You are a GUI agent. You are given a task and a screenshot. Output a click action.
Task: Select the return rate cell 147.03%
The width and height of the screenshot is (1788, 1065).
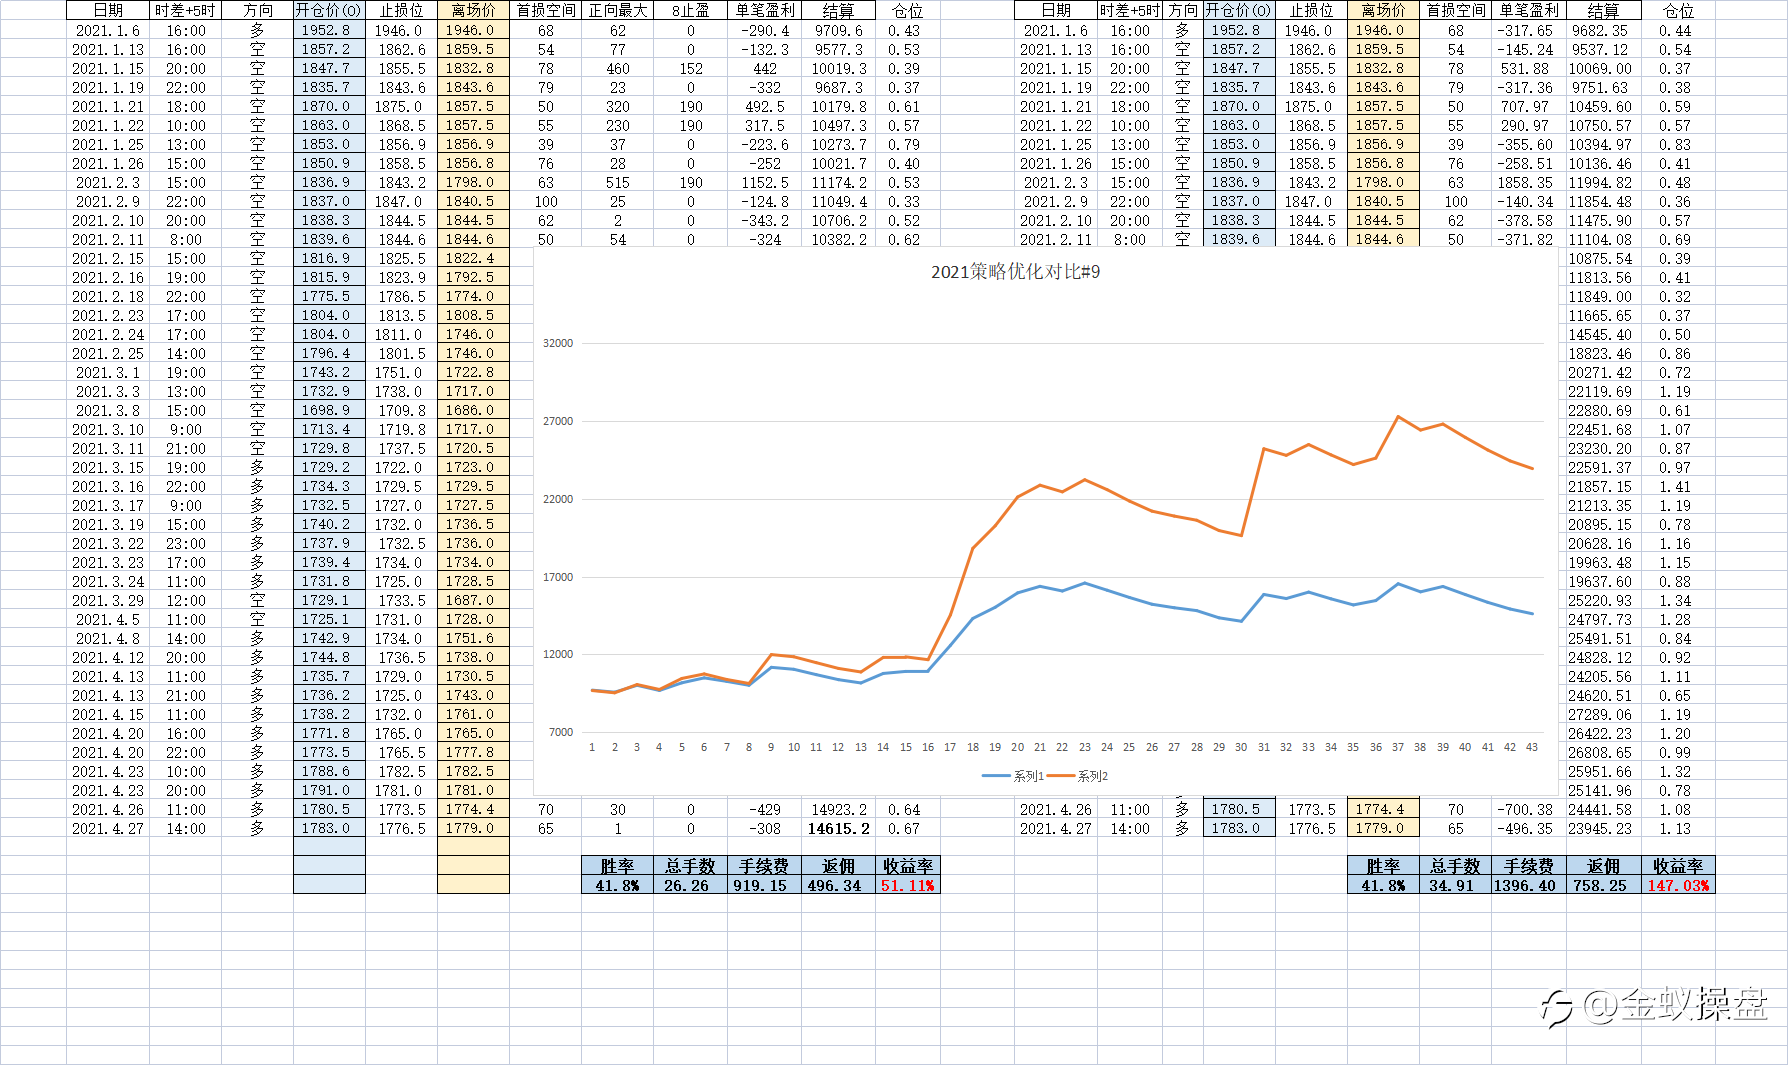[x=1679, y=886]
